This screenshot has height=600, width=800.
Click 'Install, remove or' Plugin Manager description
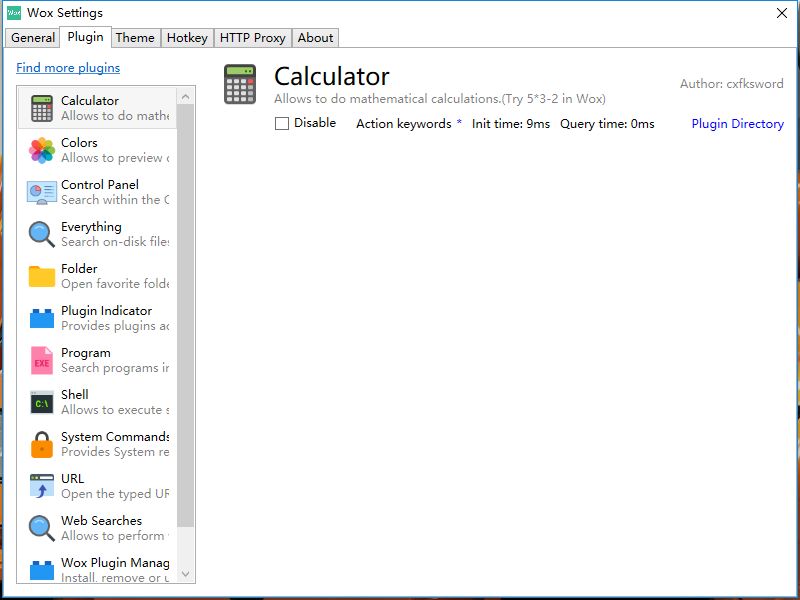pos(115,578)
